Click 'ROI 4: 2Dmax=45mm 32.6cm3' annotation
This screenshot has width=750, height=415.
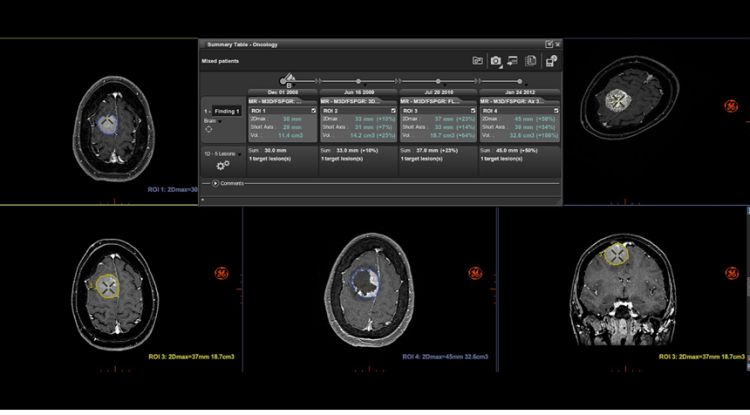pos(445,357)
